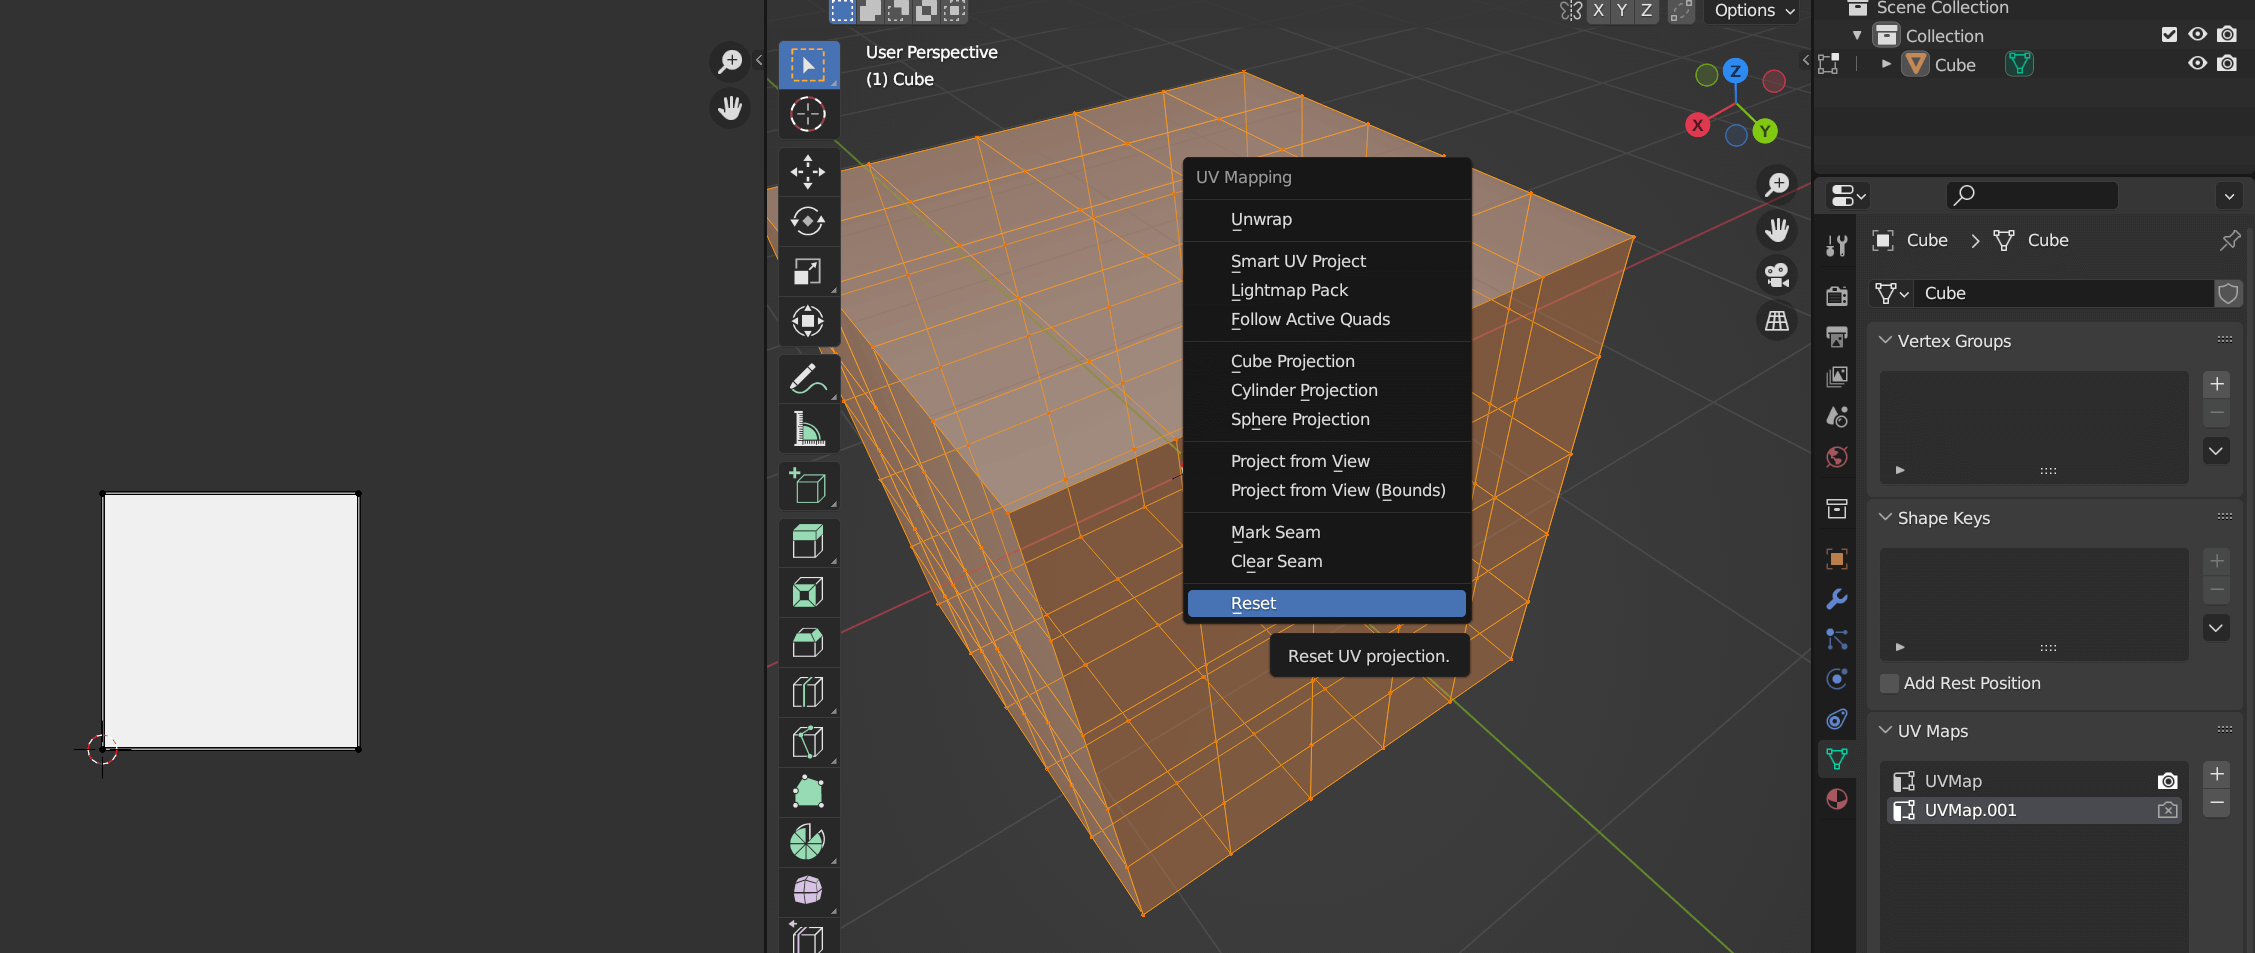The width and height of the screenshot is (2255, 953).
Task: Collapse the Vertex Groups panel
Action: (x=1885, y=340)
